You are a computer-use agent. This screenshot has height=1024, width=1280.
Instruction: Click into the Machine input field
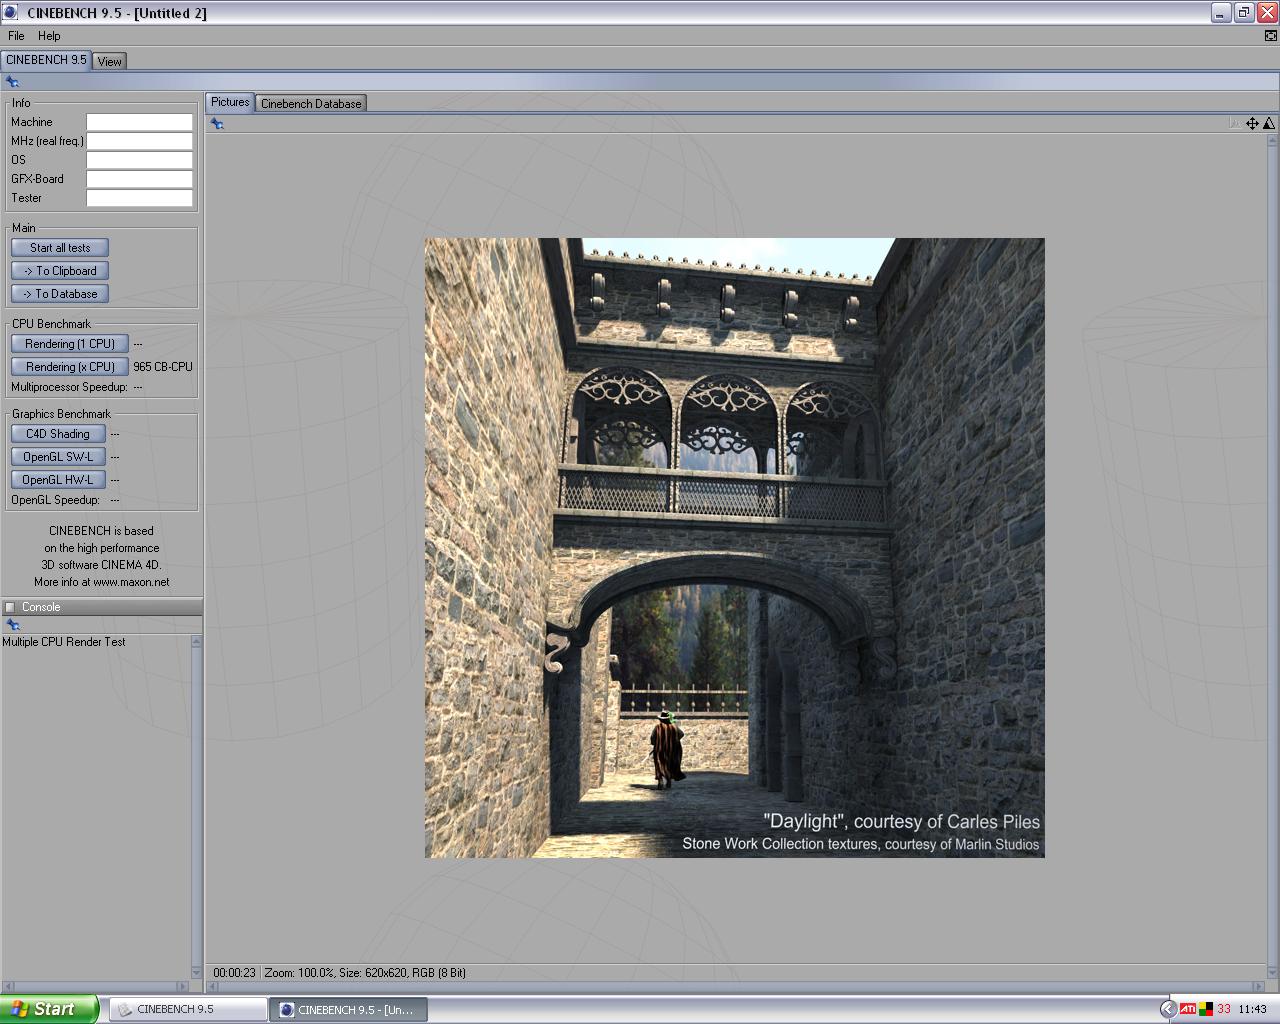(139, 122)
